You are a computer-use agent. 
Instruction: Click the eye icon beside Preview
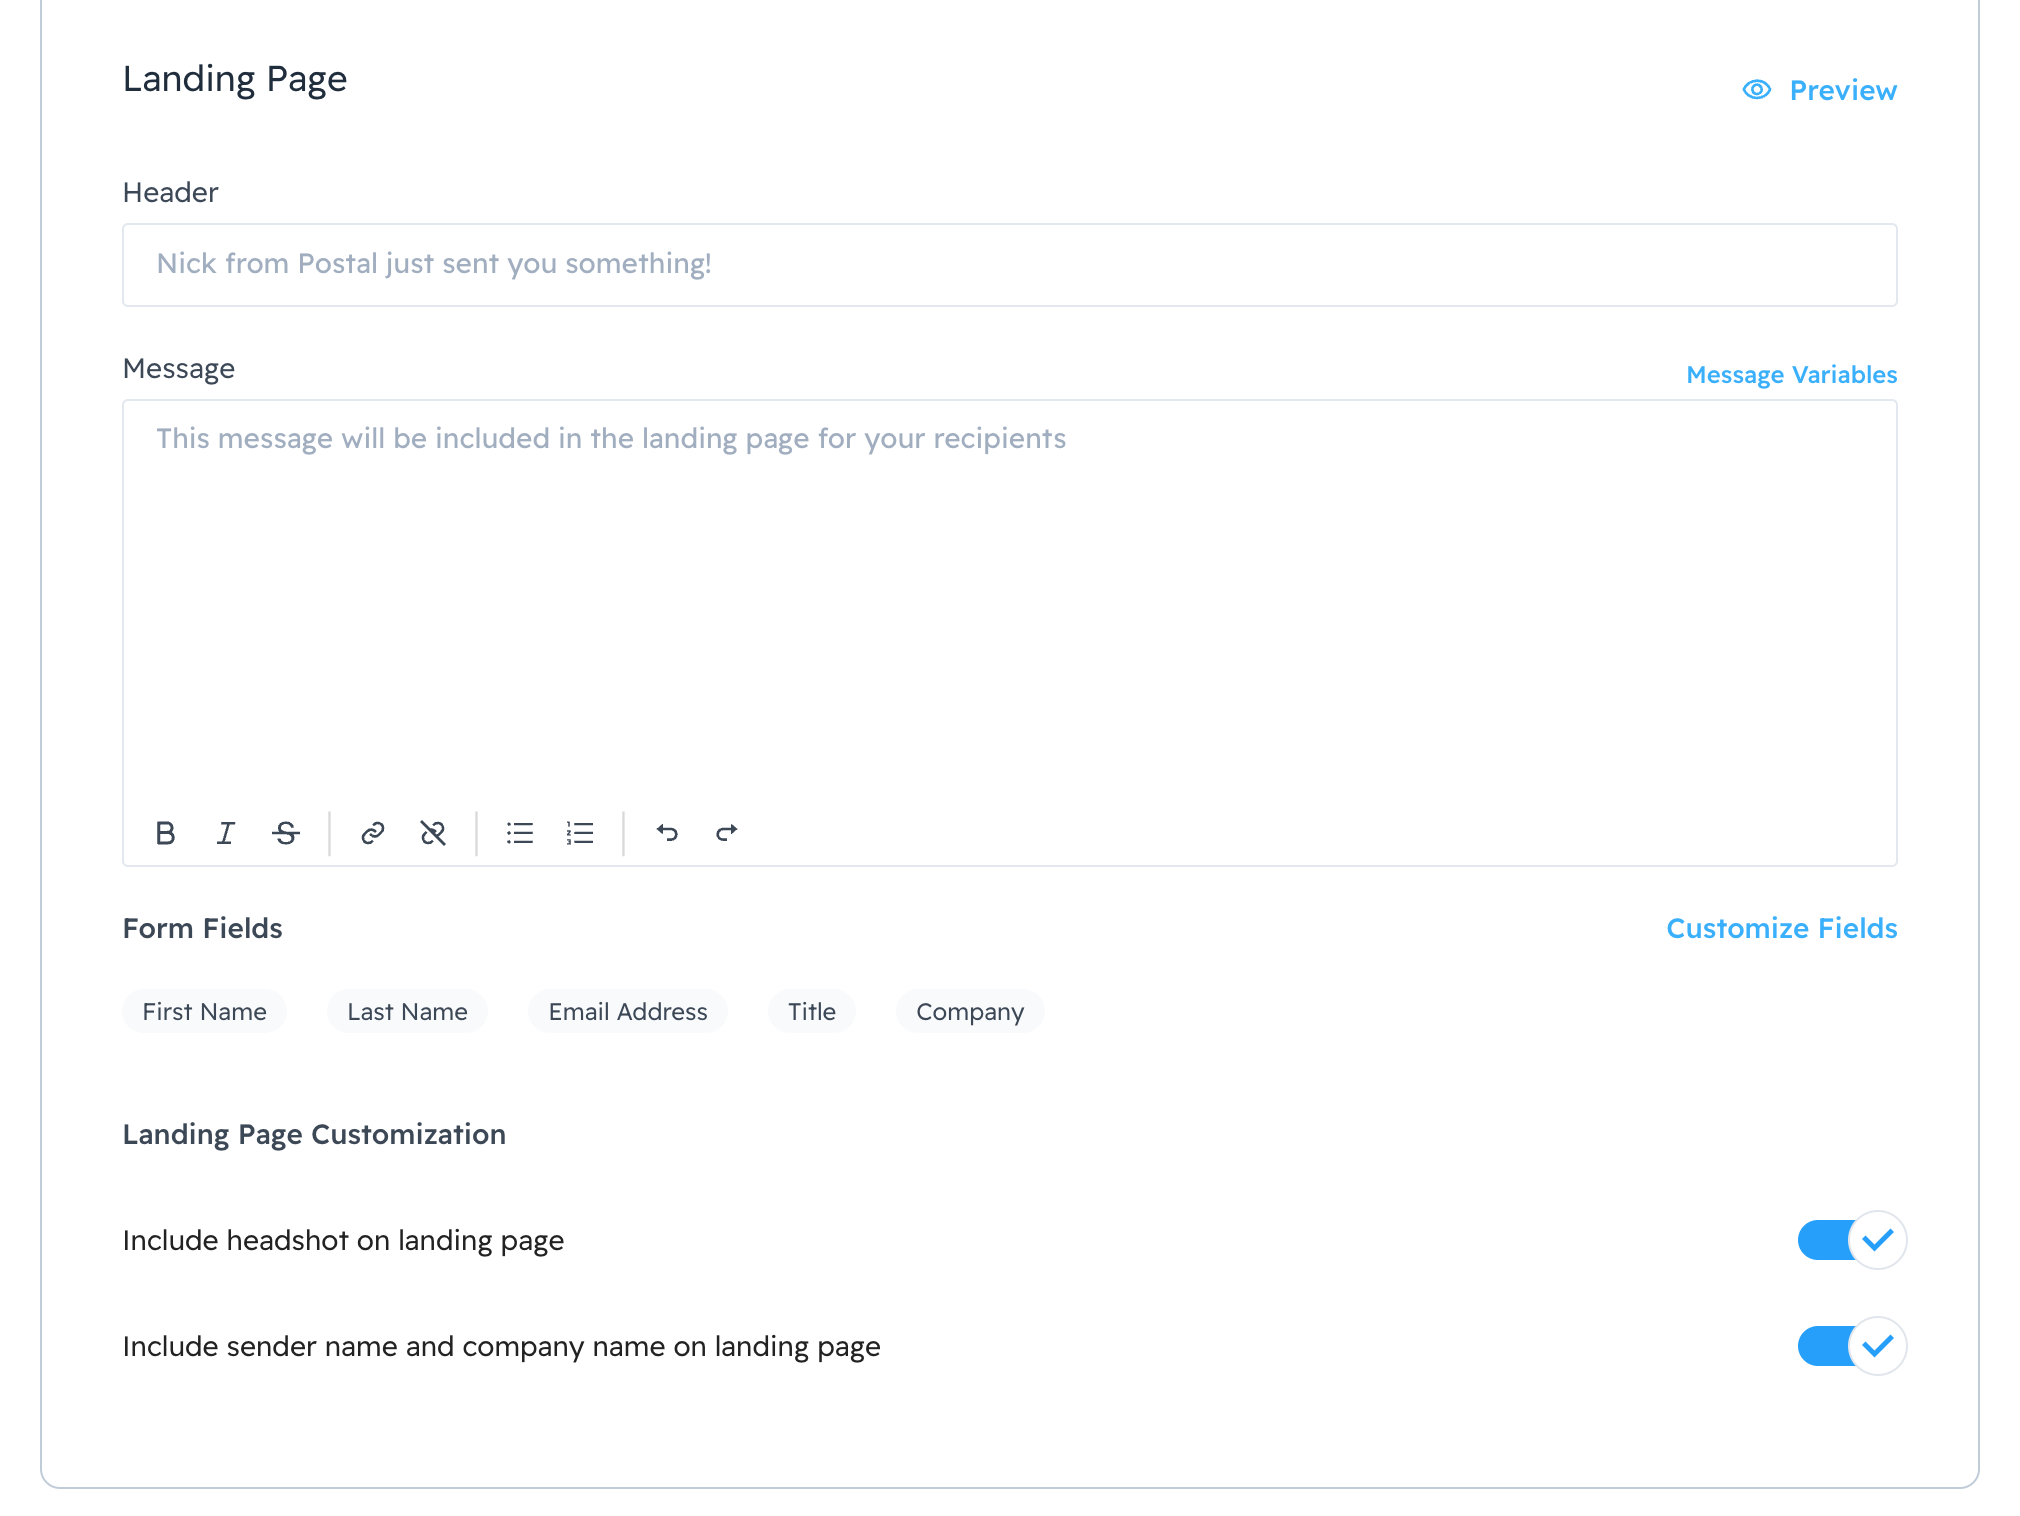pos(1756,90)
